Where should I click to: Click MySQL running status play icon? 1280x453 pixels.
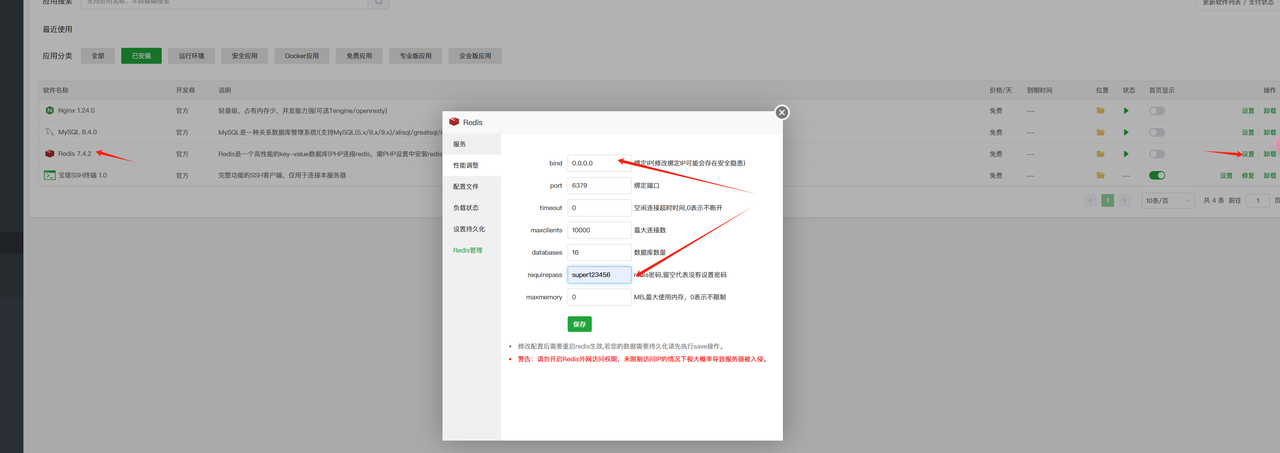pos(1126,132)
